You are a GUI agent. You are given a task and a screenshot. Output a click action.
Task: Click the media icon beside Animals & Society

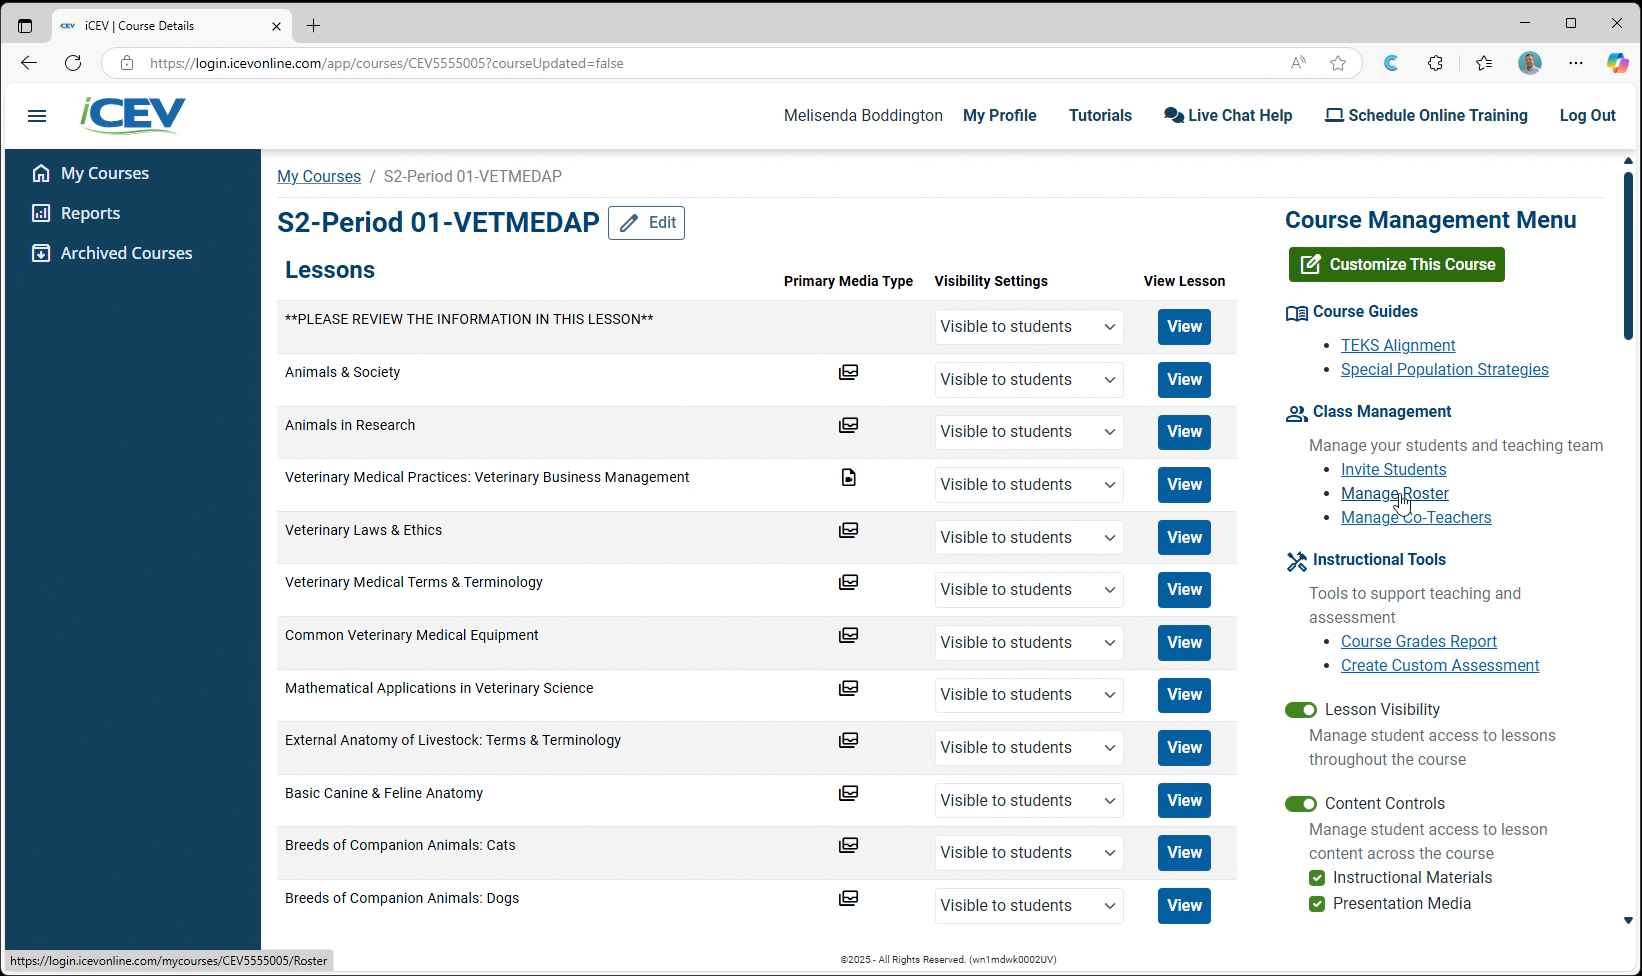point(848,372)
